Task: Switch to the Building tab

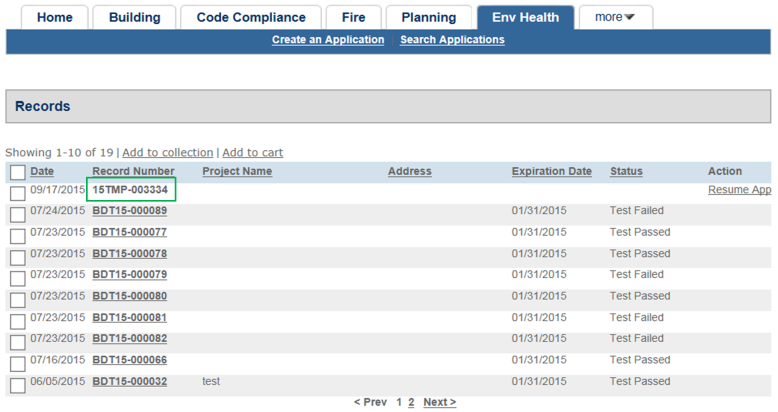Action: (134, 17)
